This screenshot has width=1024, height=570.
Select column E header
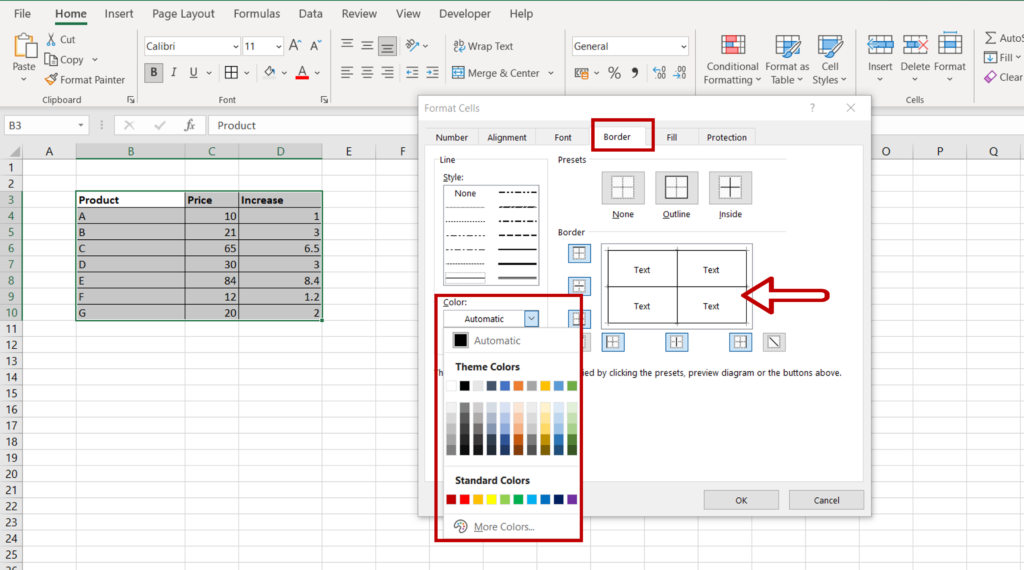point(349,151)
